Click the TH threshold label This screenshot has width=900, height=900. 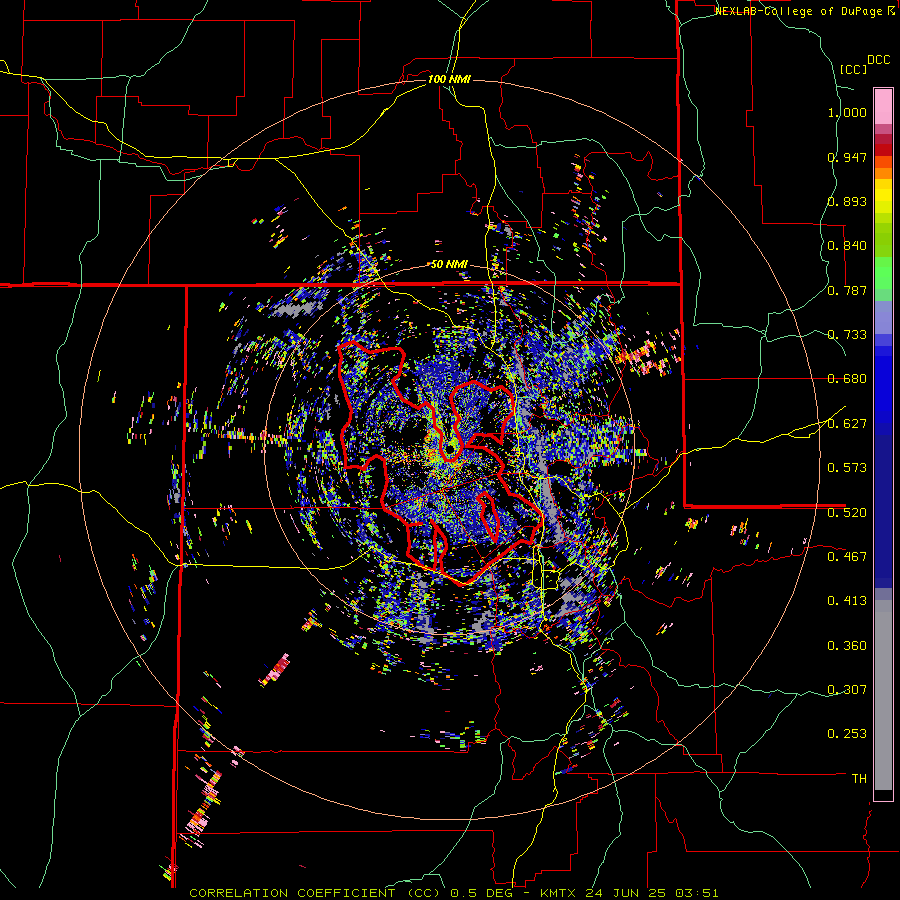tap(859, 778)
